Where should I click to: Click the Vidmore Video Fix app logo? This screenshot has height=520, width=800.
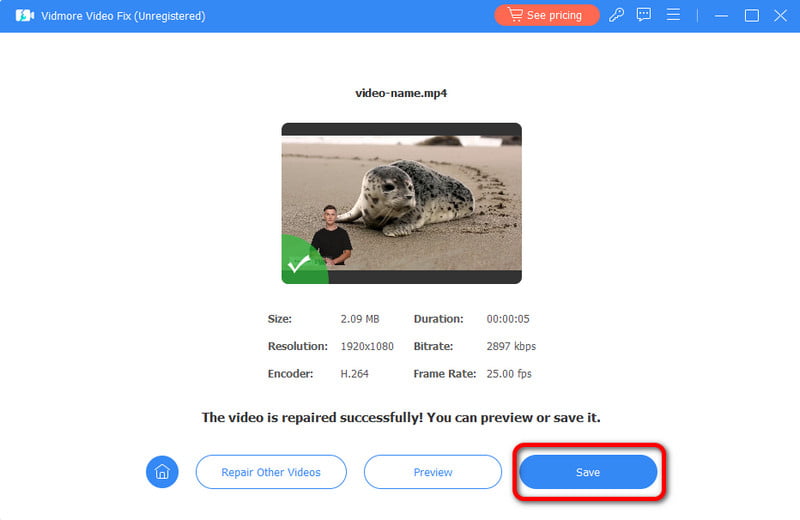tap(25, 16)
